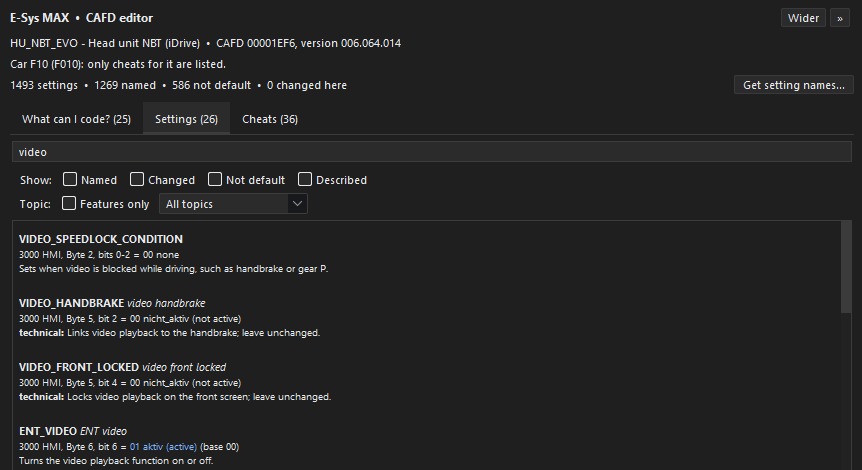Click VIDEO_HANDBRAKE value line Byte 5, bit 2

point(130,319)
